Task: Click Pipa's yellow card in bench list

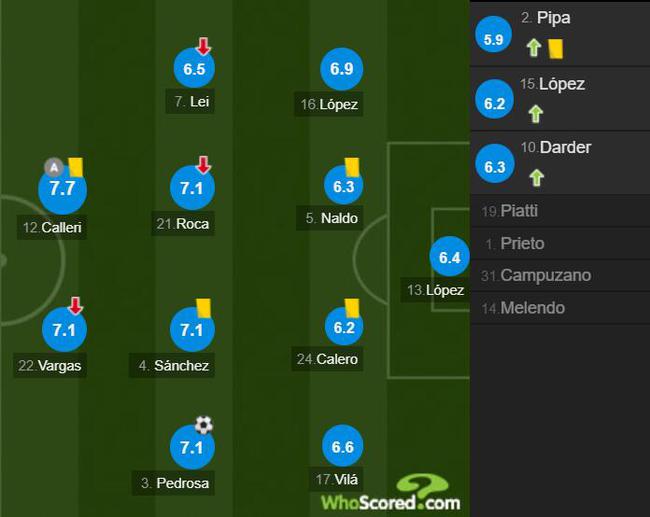Action: pyautogui.click(x=555, y=49)
